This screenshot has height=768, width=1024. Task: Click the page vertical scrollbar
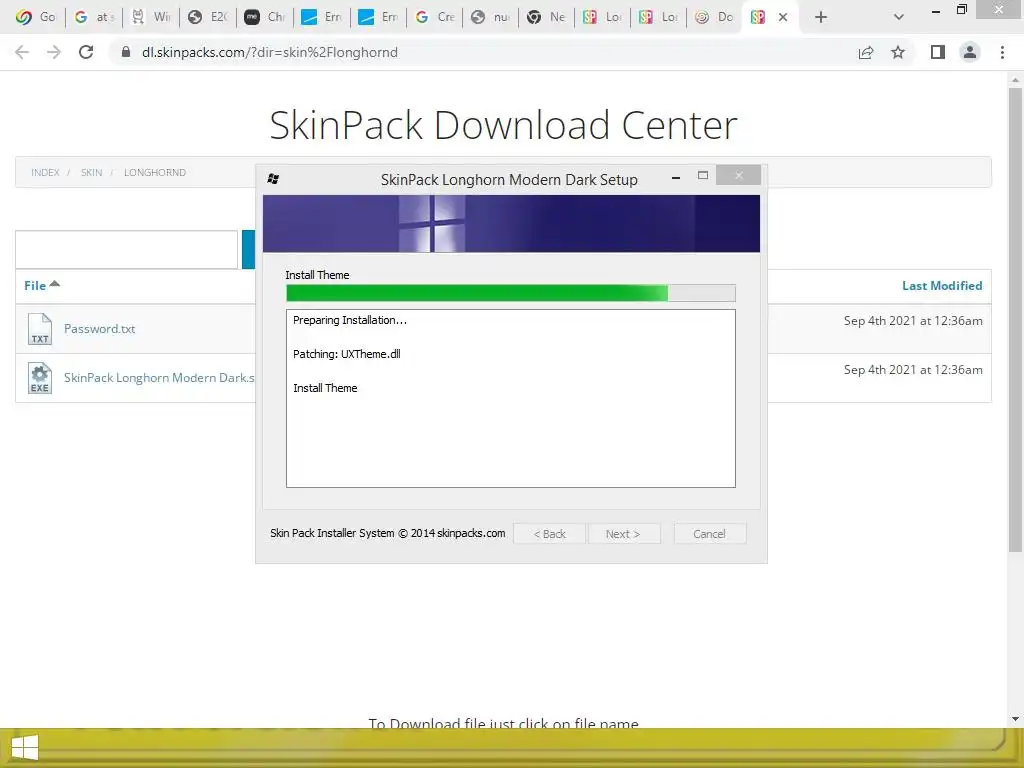click(x=1015, y=320)
